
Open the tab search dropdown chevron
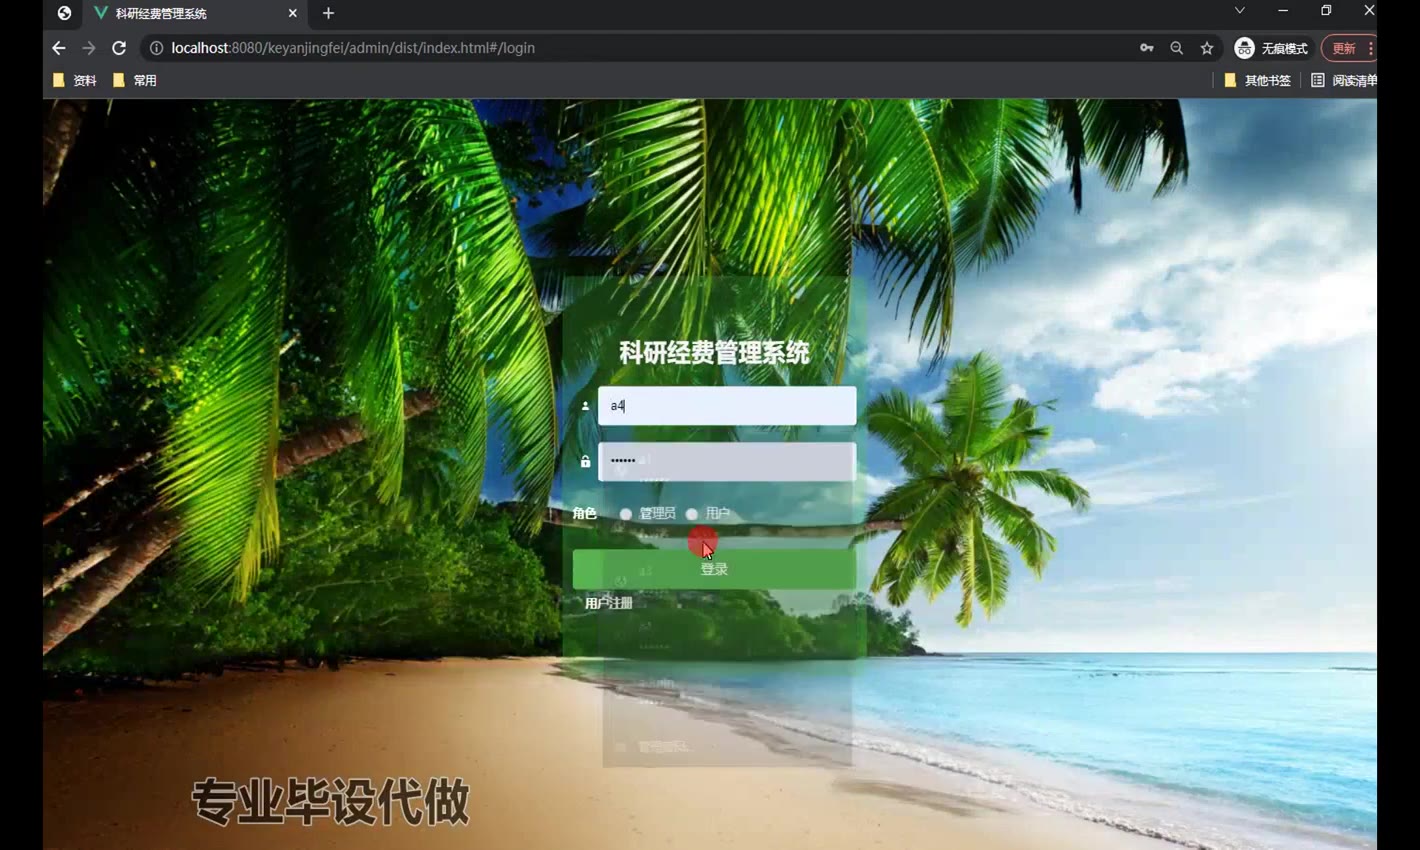1239,11
